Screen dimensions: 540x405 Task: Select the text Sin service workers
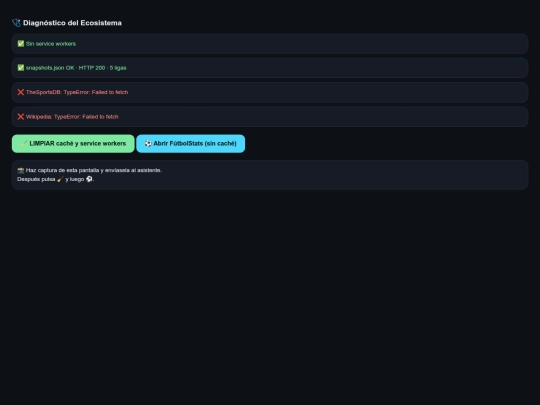51,44
